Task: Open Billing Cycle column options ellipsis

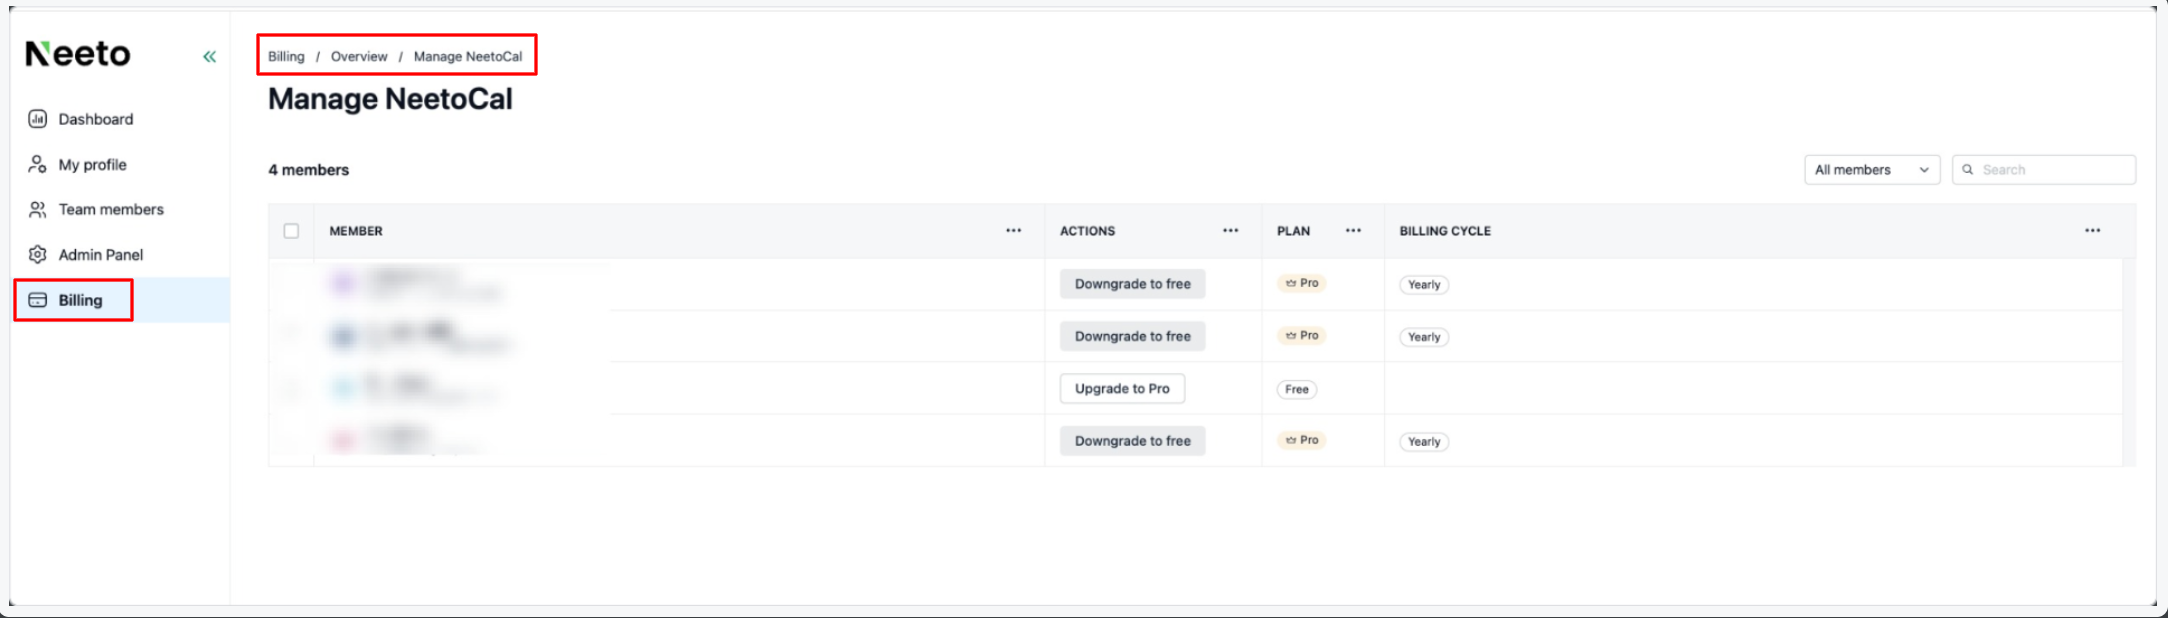Action: (2092, 231)
